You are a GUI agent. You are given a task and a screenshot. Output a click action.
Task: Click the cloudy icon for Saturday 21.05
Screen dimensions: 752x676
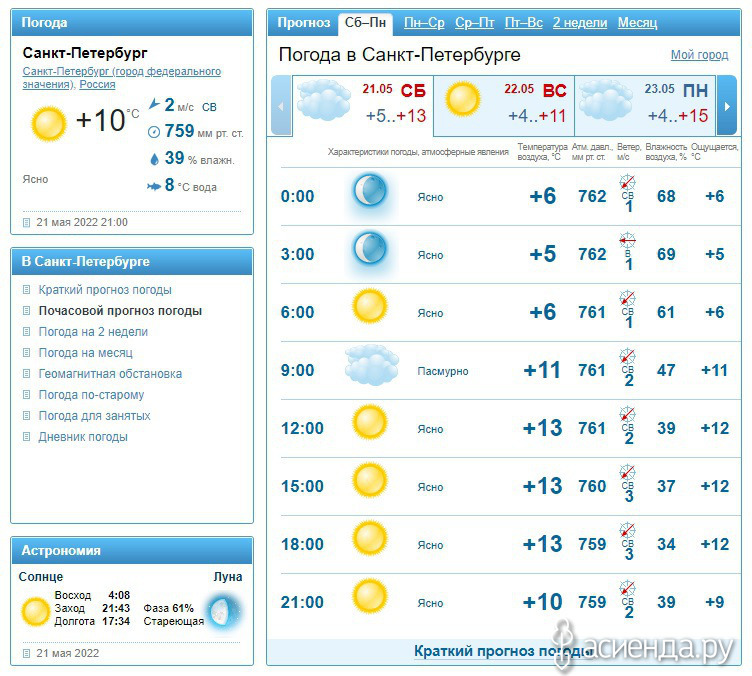tap(323, 100)
